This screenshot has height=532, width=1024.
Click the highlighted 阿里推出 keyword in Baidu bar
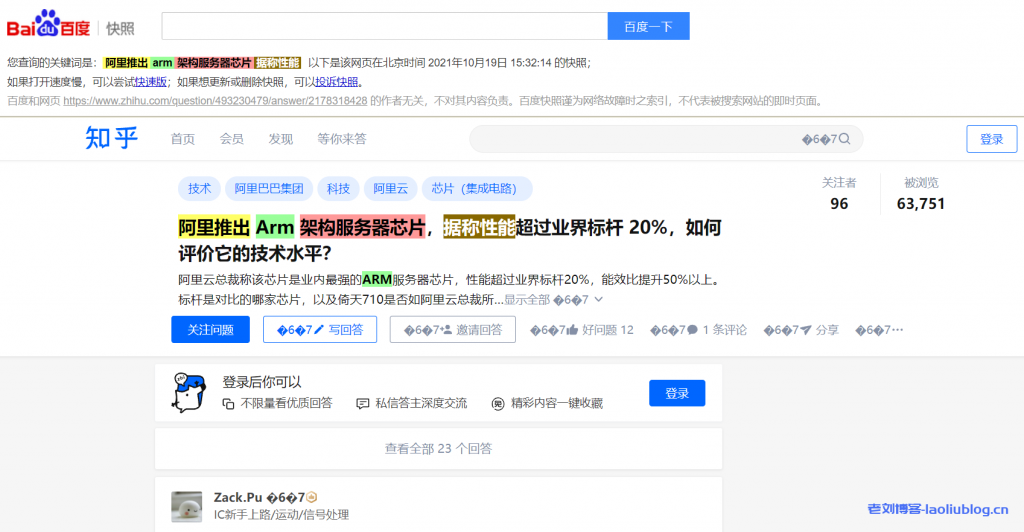point(127,63)
